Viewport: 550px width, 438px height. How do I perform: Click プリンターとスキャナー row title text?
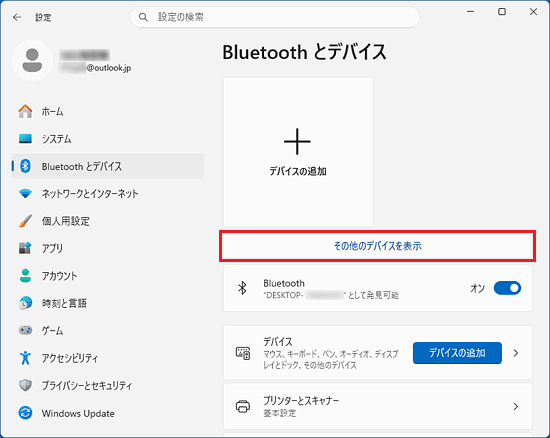point(301,400)
